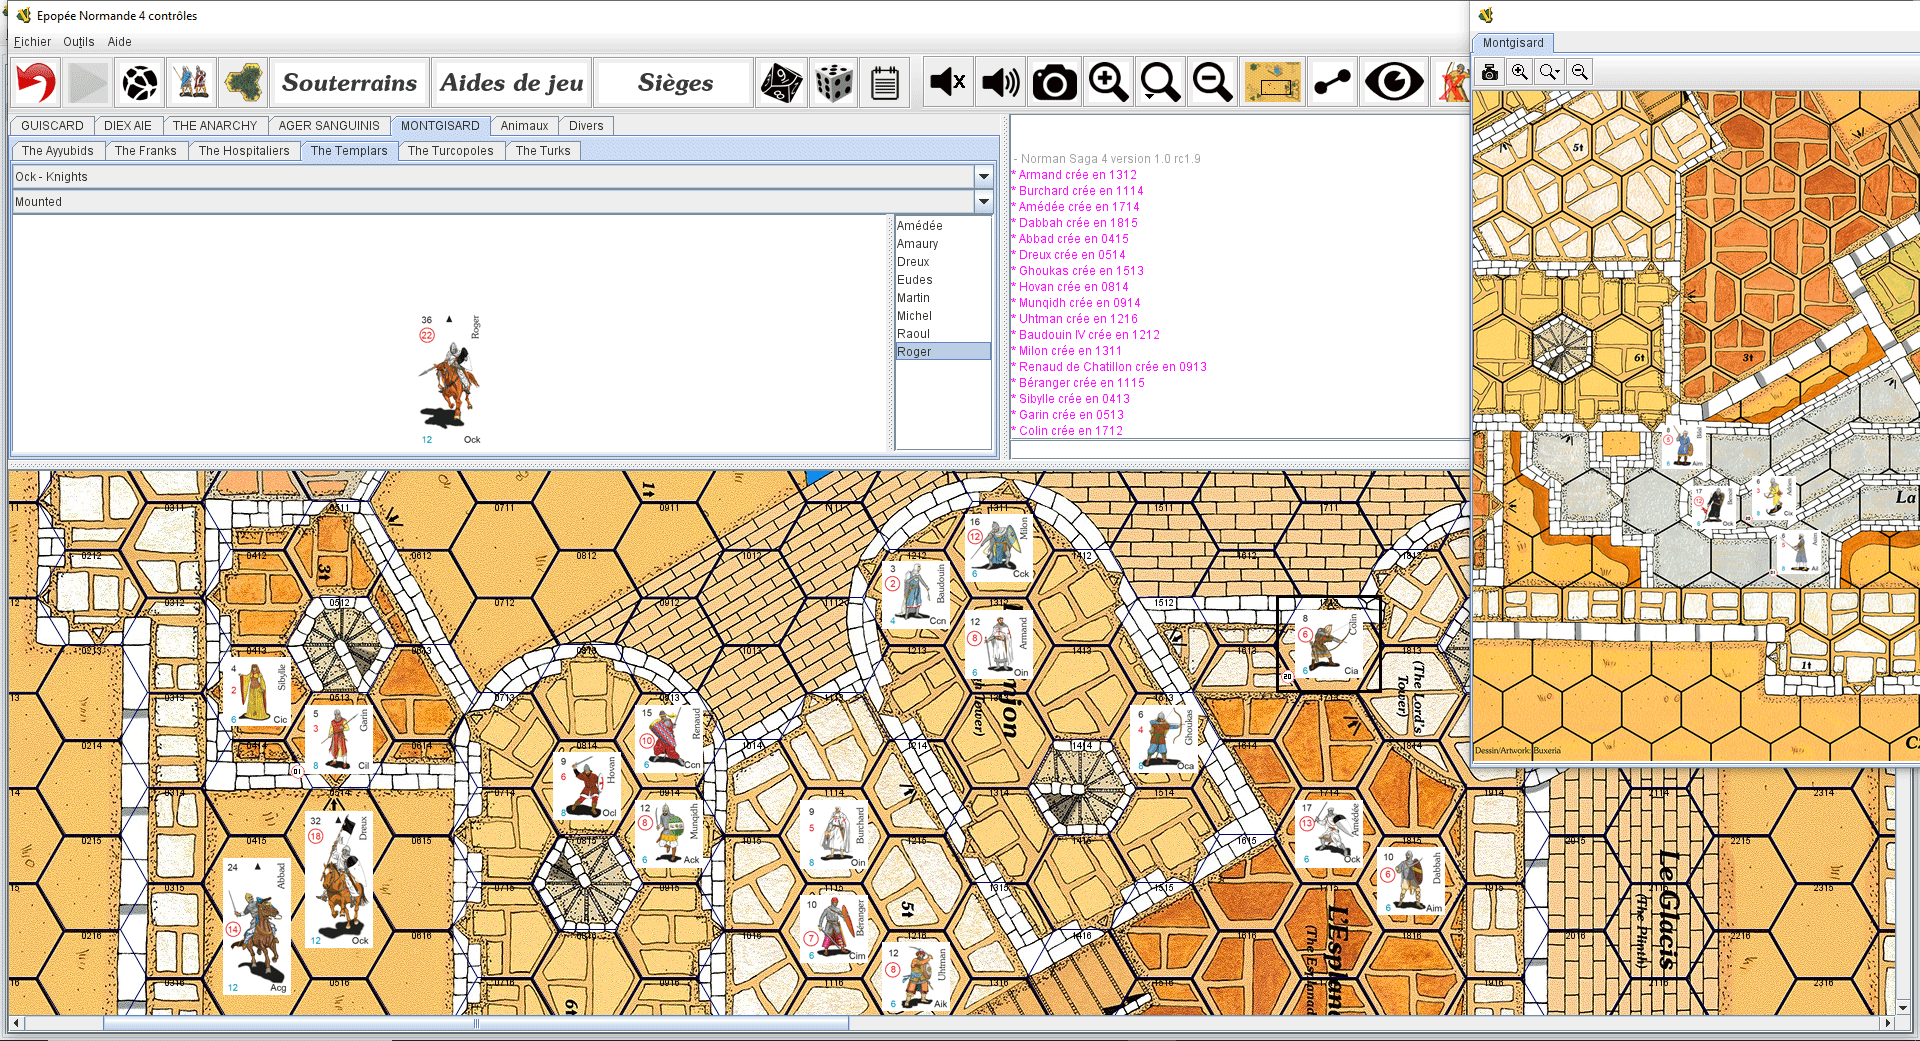Select Amédée in the knight list
This screenshot has height=1041, width=1920.
(x=942, y=226)
